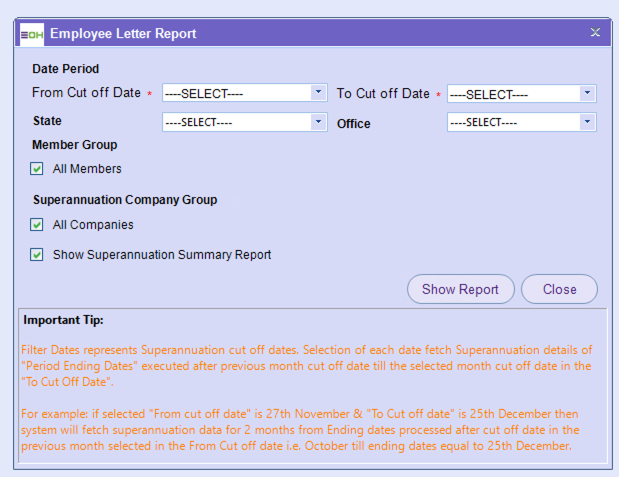Toggle the All Companies checkbox
The height and width of the screenshot is (477, 619).
click(x=37, y=225)
